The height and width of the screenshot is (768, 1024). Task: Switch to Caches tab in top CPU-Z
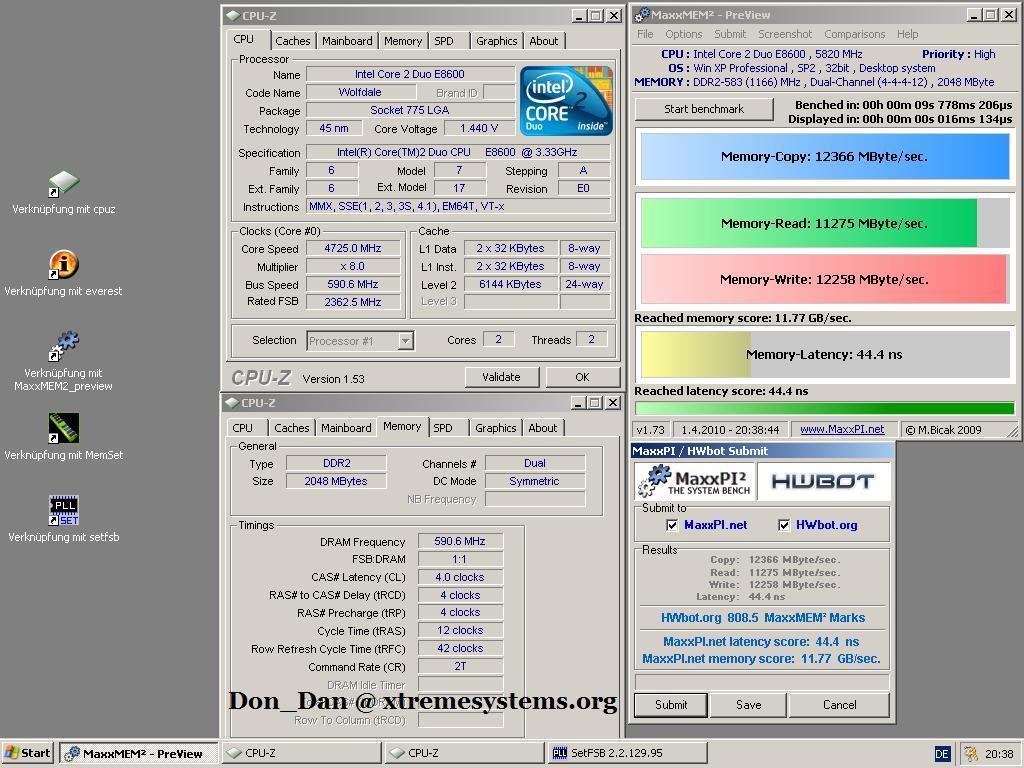point(293,40)
